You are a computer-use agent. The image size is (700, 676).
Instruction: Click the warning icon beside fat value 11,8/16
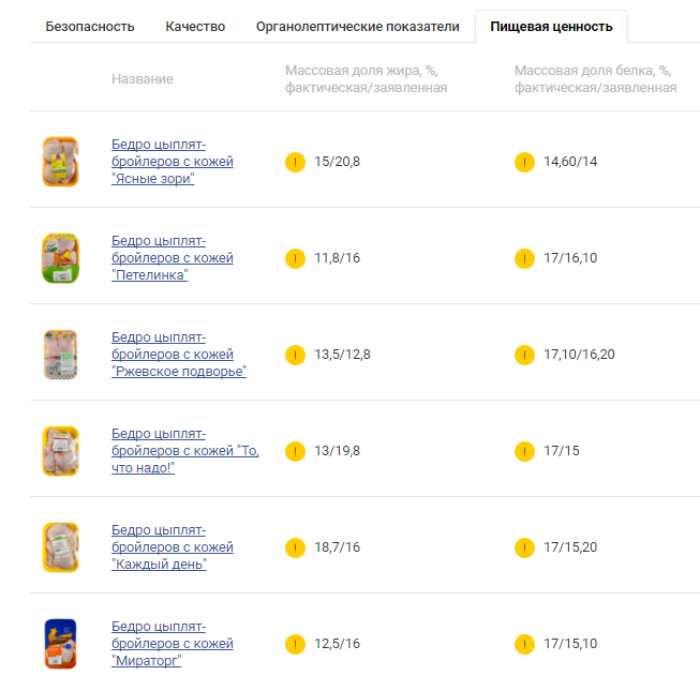(295, 259)
